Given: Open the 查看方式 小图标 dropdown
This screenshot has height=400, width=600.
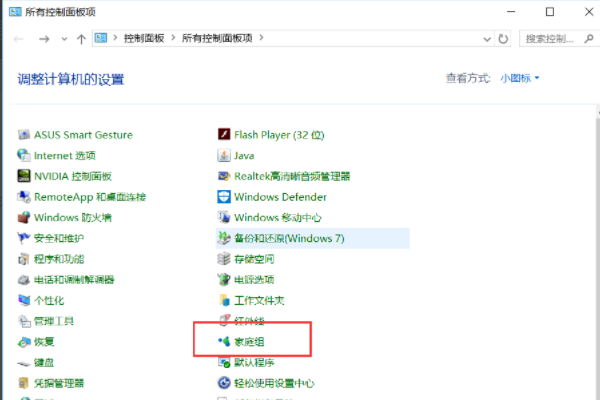Looking at the screenshot, I should 520,78.
